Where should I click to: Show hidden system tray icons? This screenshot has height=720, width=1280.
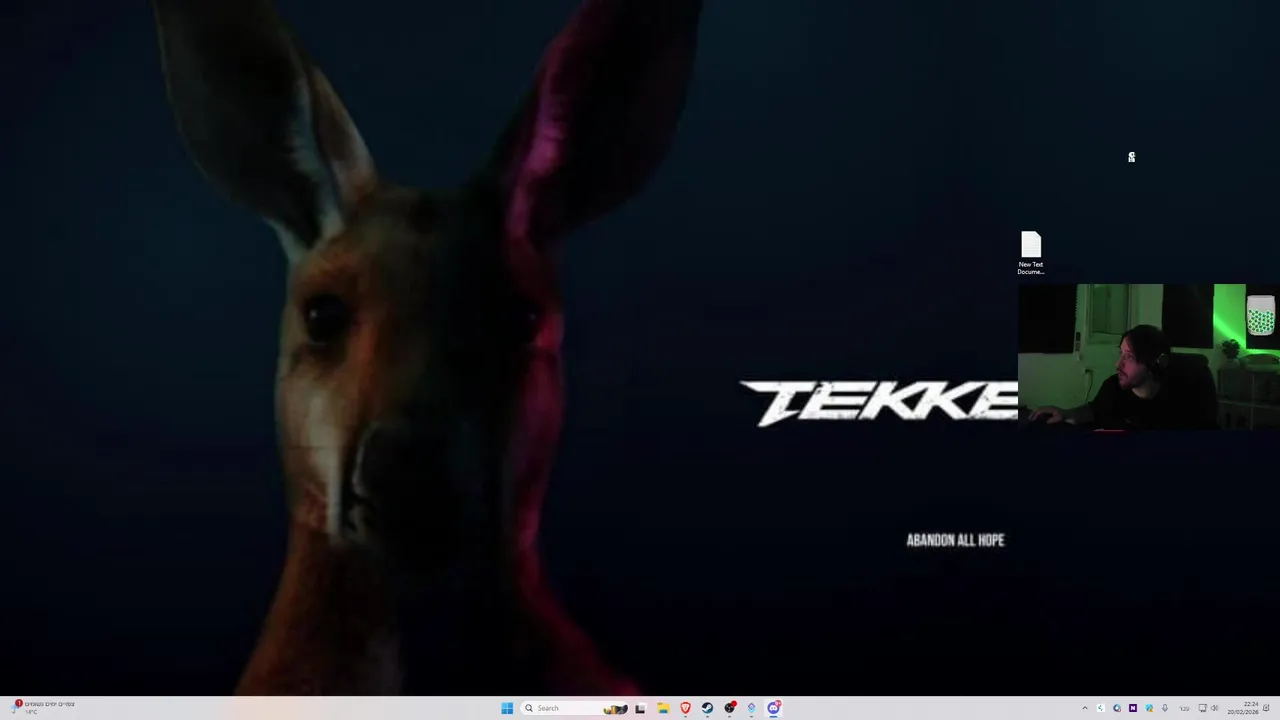(1085, 708)
